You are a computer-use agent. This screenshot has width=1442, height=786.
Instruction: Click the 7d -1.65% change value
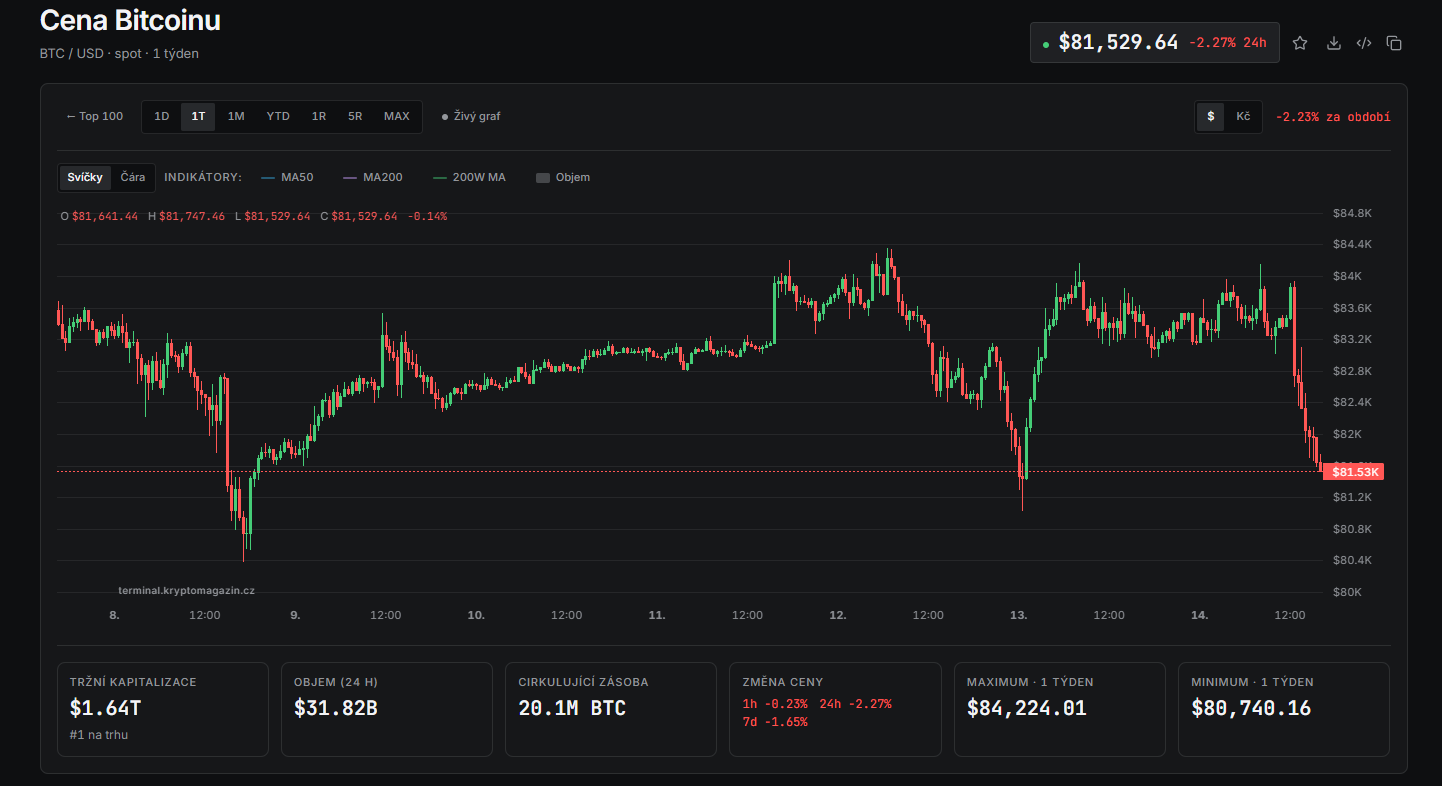pos(775,722)
